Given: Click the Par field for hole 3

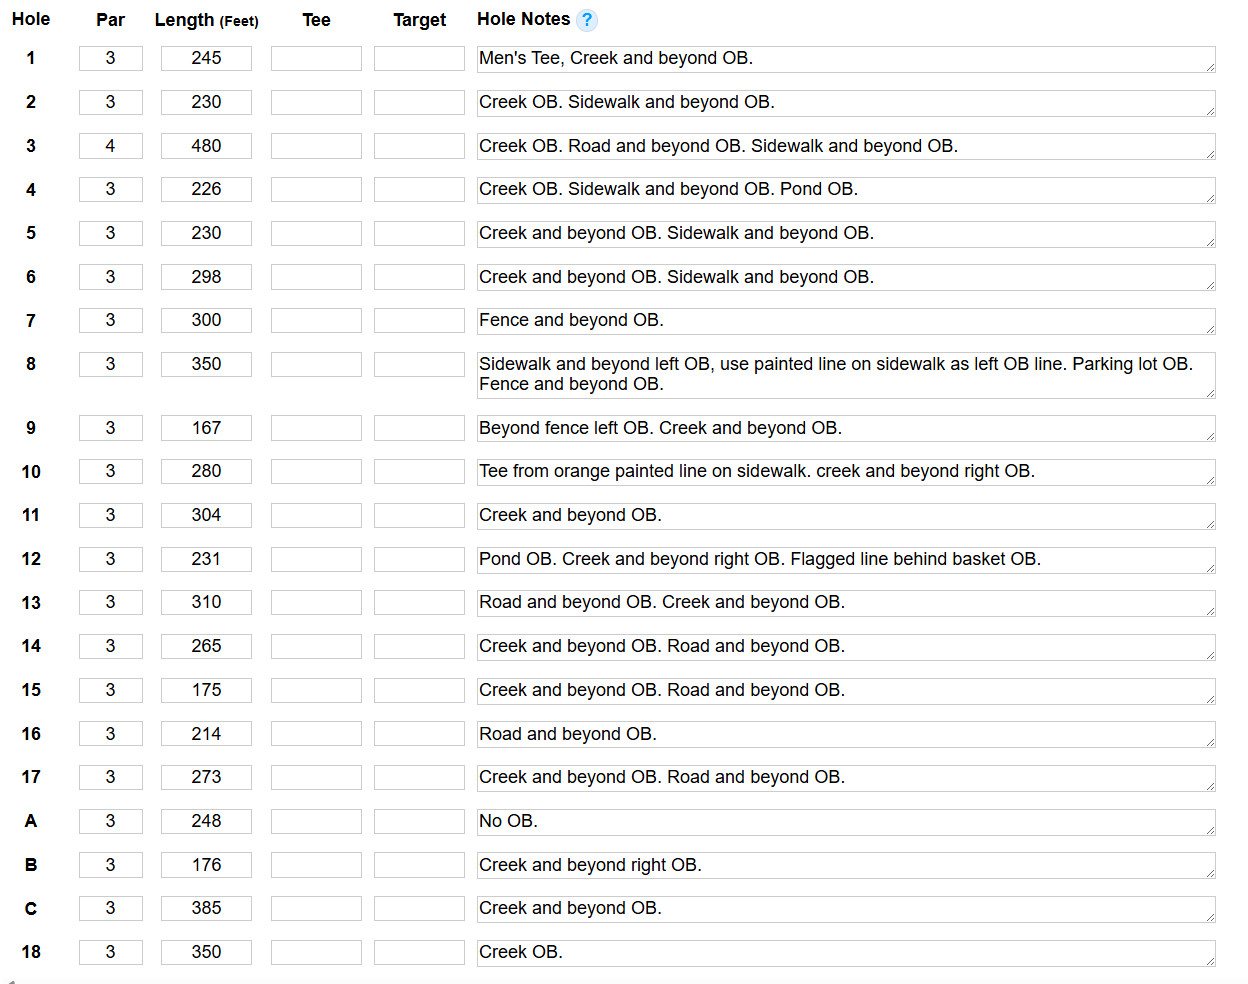Looking at the screenshot, I should (110, 146).
